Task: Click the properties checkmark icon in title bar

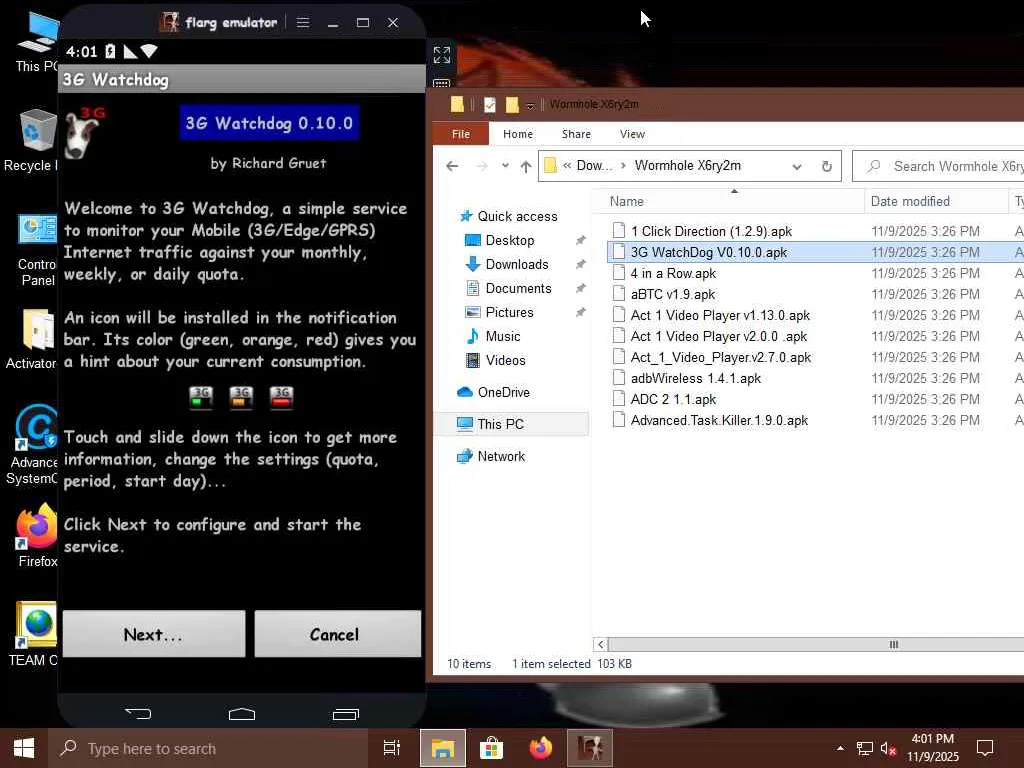Action: click(x=490, y=104)
